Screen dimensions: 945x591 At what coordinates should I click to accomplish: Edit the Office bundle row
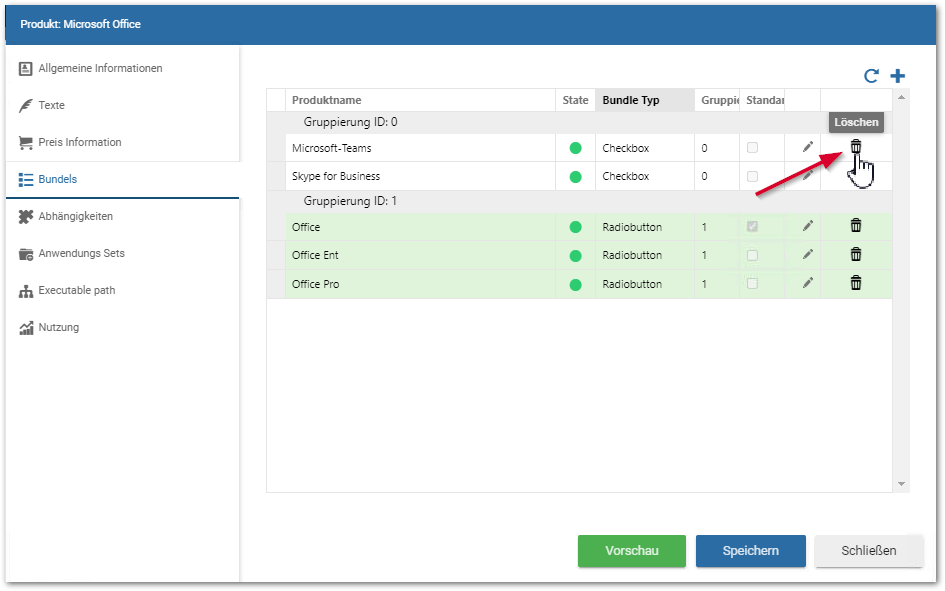pos(808,226)
